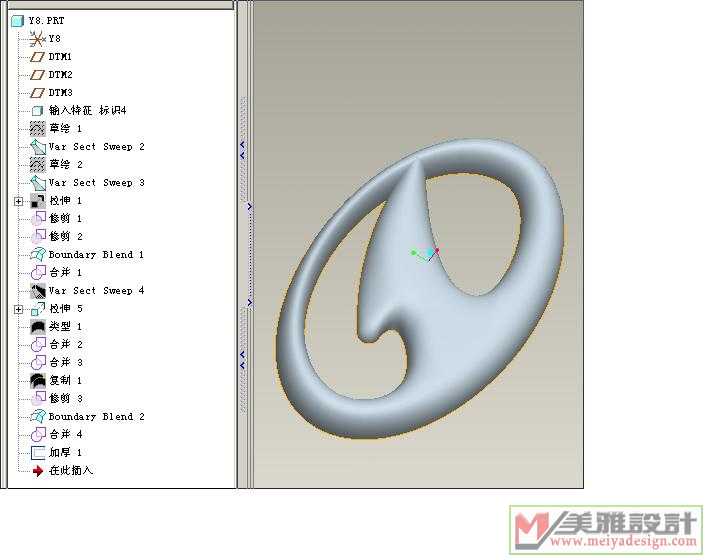Select the DTM3 label
This screenshot has height=560, width=708.
pos(61,93)
